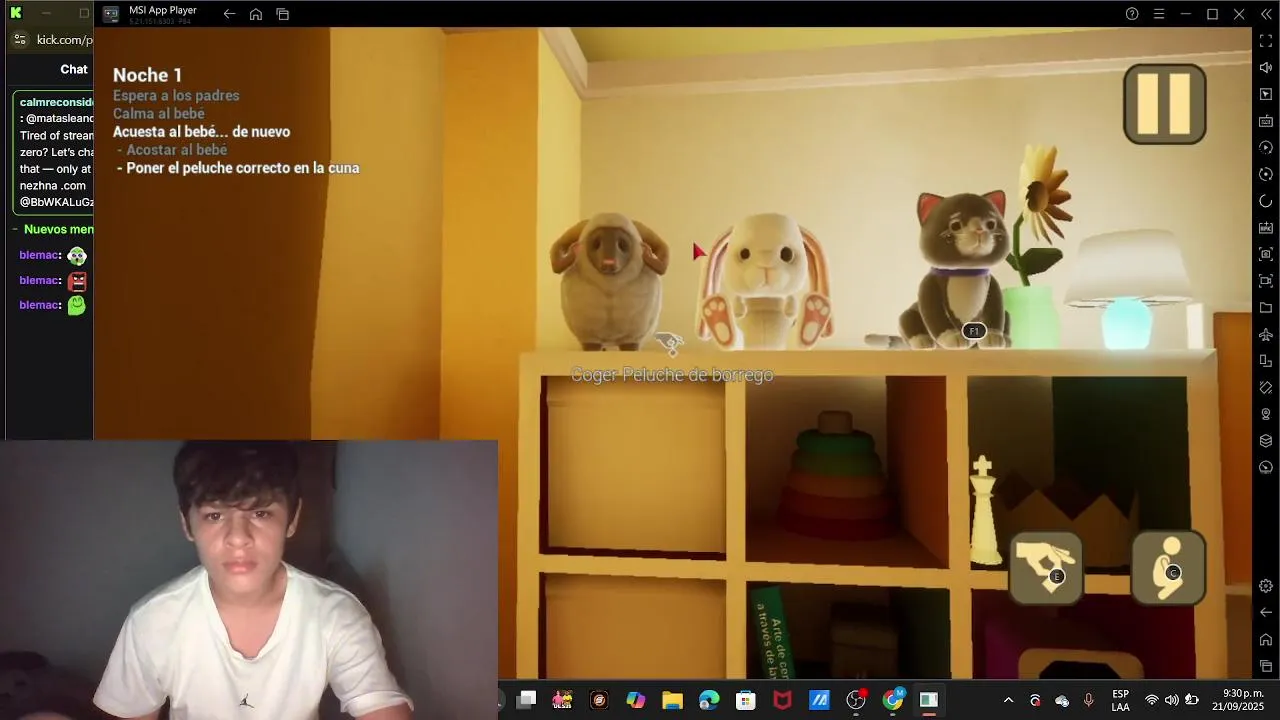Click the 'Acuesta al bebé... de nuevo' objective
This screenshot has width=1280, height=720.
(x=201, y=132)
